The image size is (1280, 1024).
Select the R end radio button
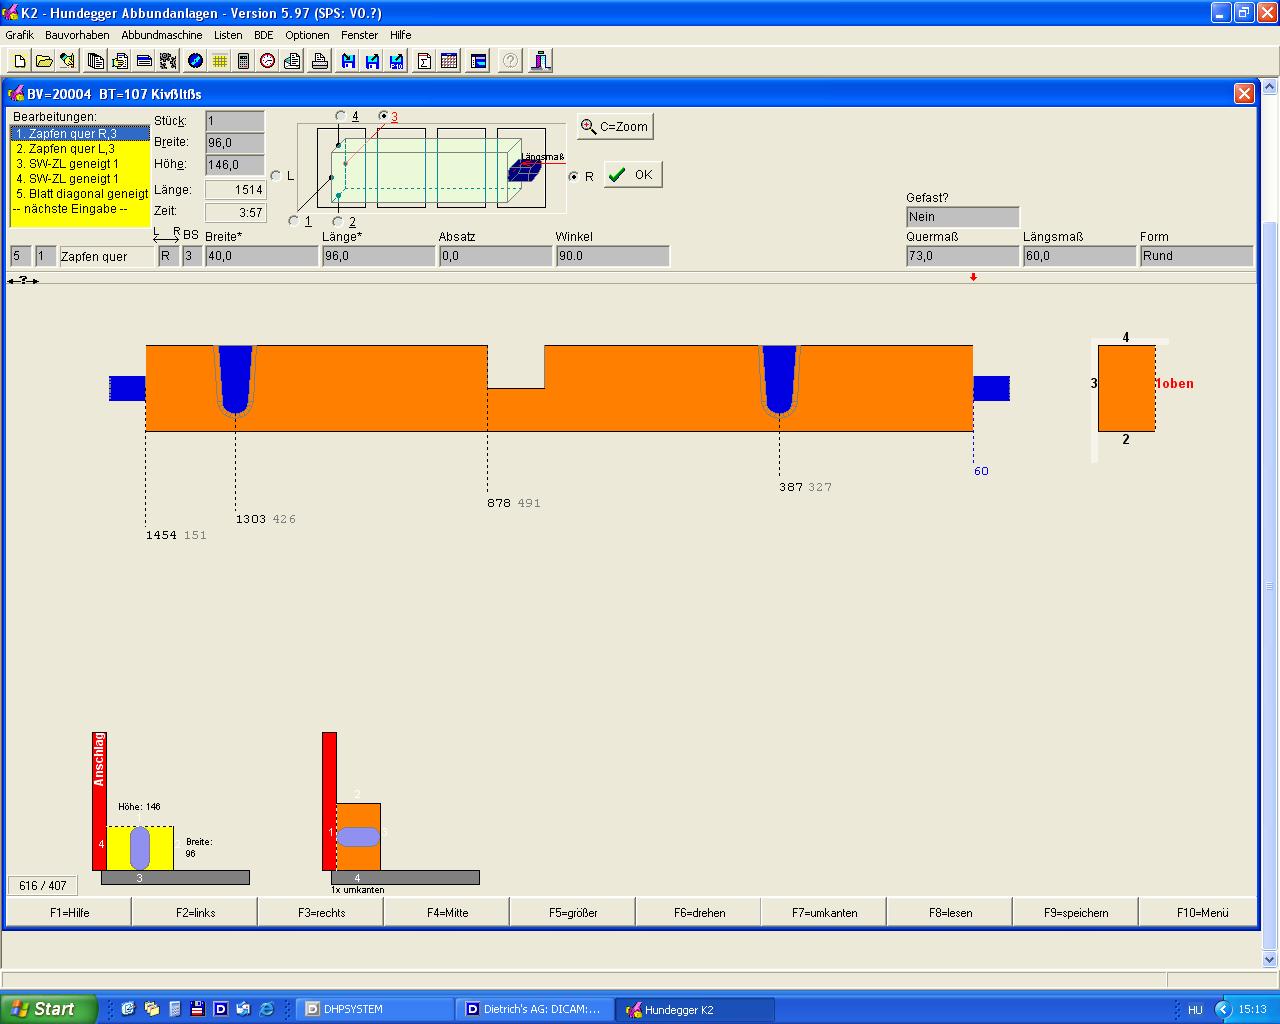point(573,176)
